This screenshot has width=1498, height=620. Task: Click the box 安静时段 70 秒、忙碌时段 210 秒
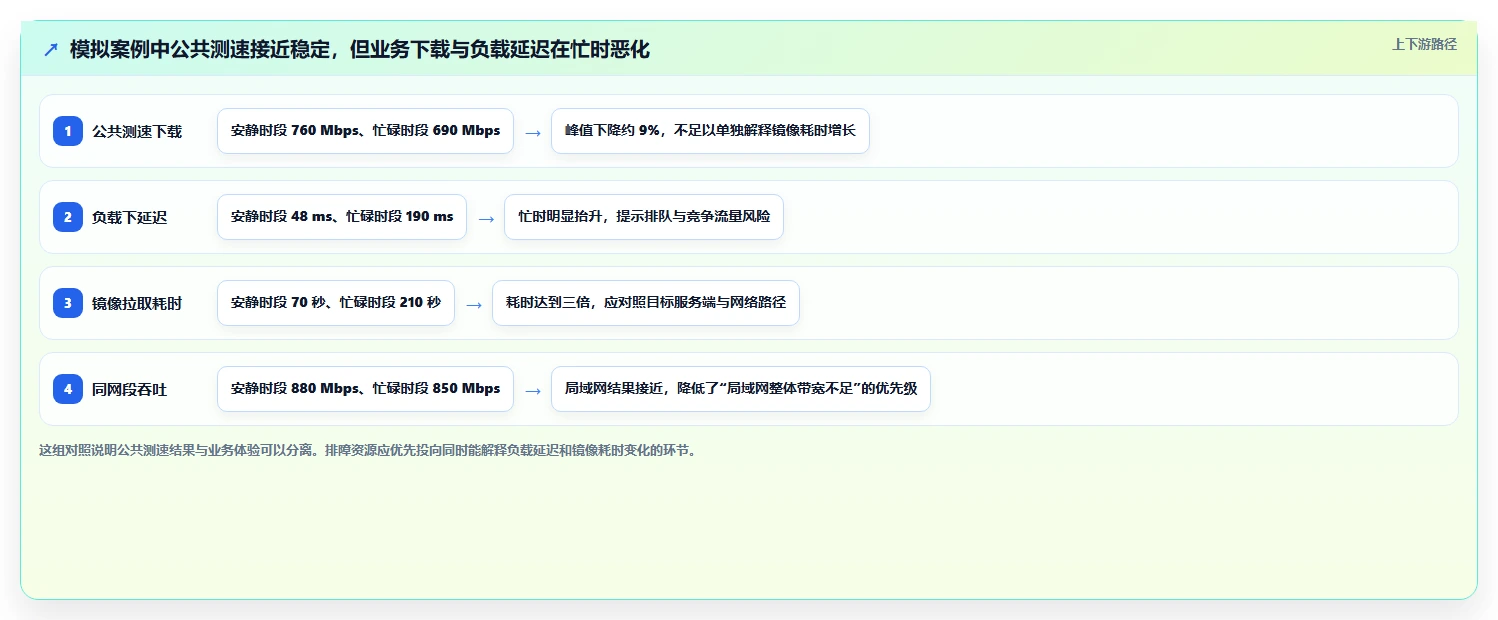pyautogui.click(x=336, y=303)
